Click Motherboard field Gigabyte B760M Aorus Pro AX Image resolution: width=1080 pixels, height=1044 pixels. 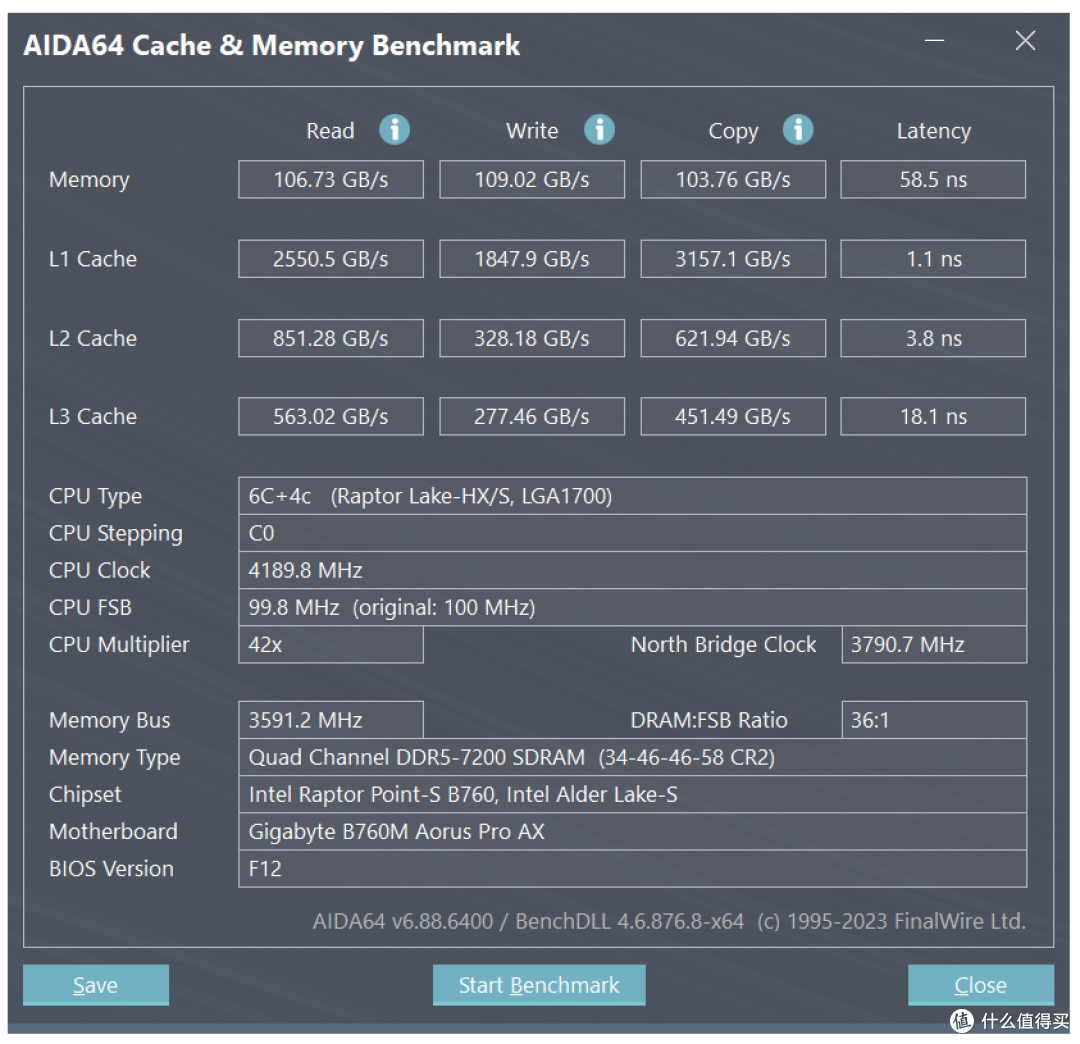(x=632, y=832)
